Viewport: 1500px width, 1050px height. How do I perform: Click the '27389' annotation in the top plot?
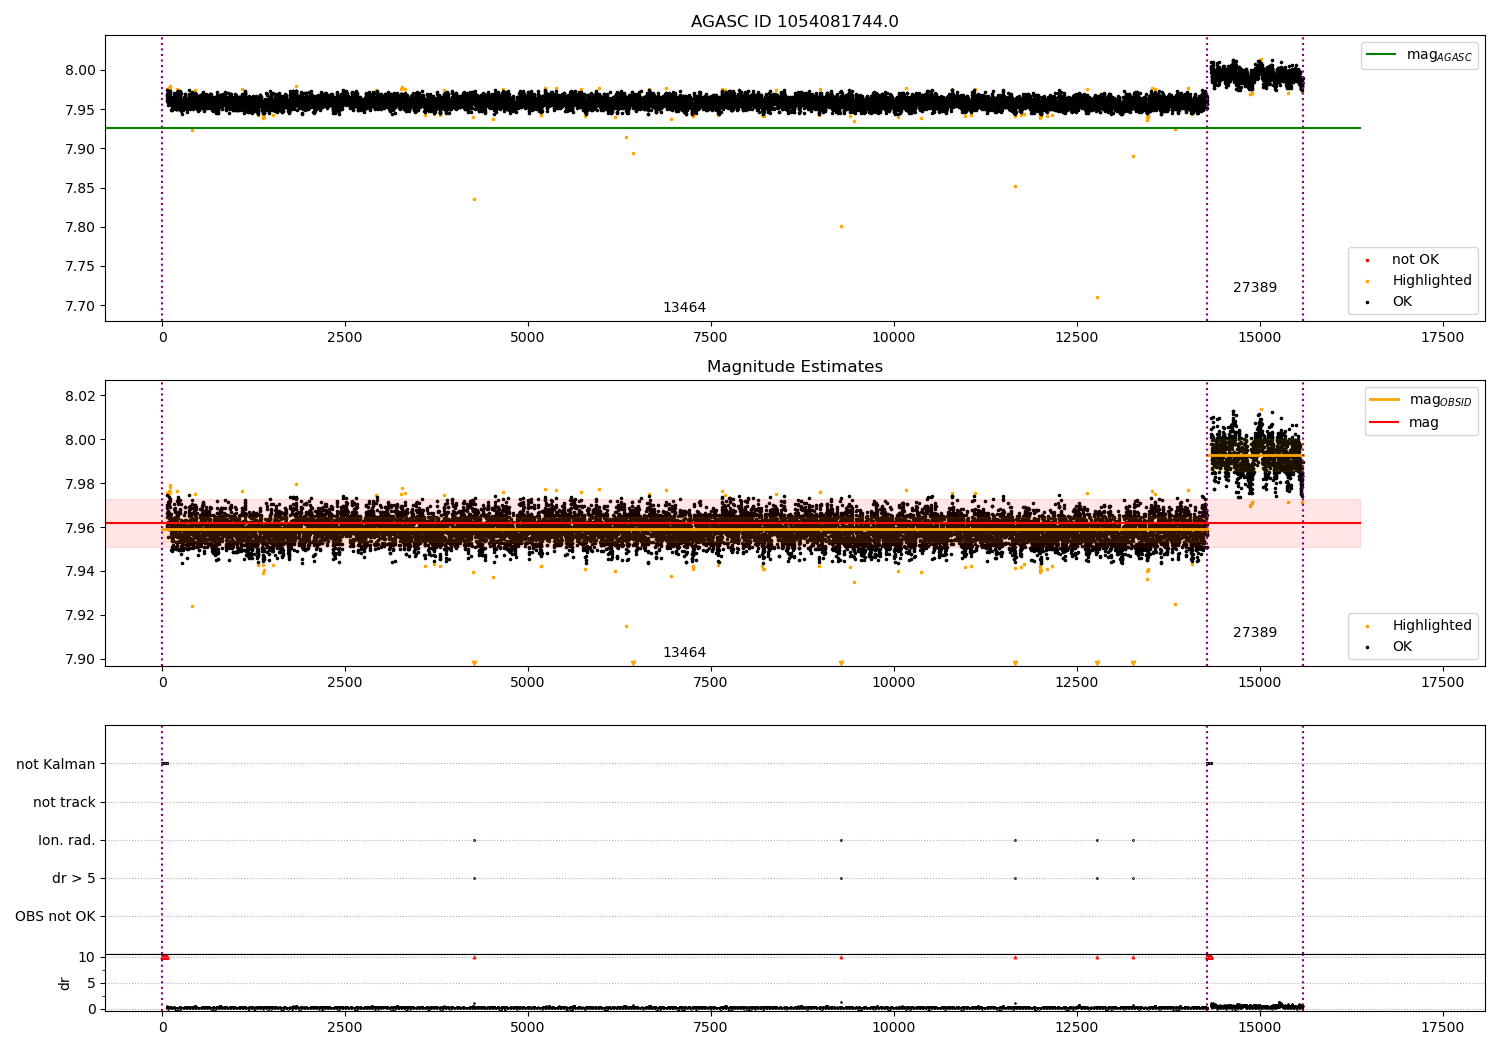[x=1255, y=287]
